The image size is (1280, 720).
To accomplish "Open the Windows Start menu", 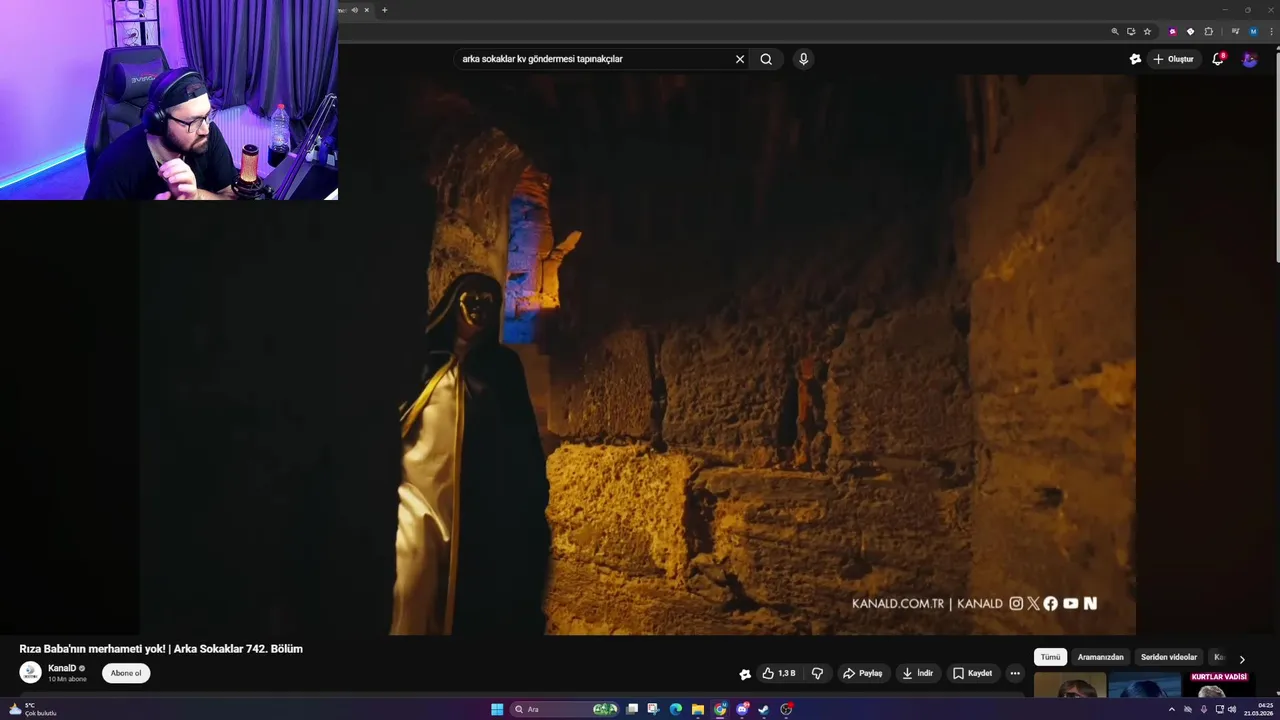I will pos(497,709).
